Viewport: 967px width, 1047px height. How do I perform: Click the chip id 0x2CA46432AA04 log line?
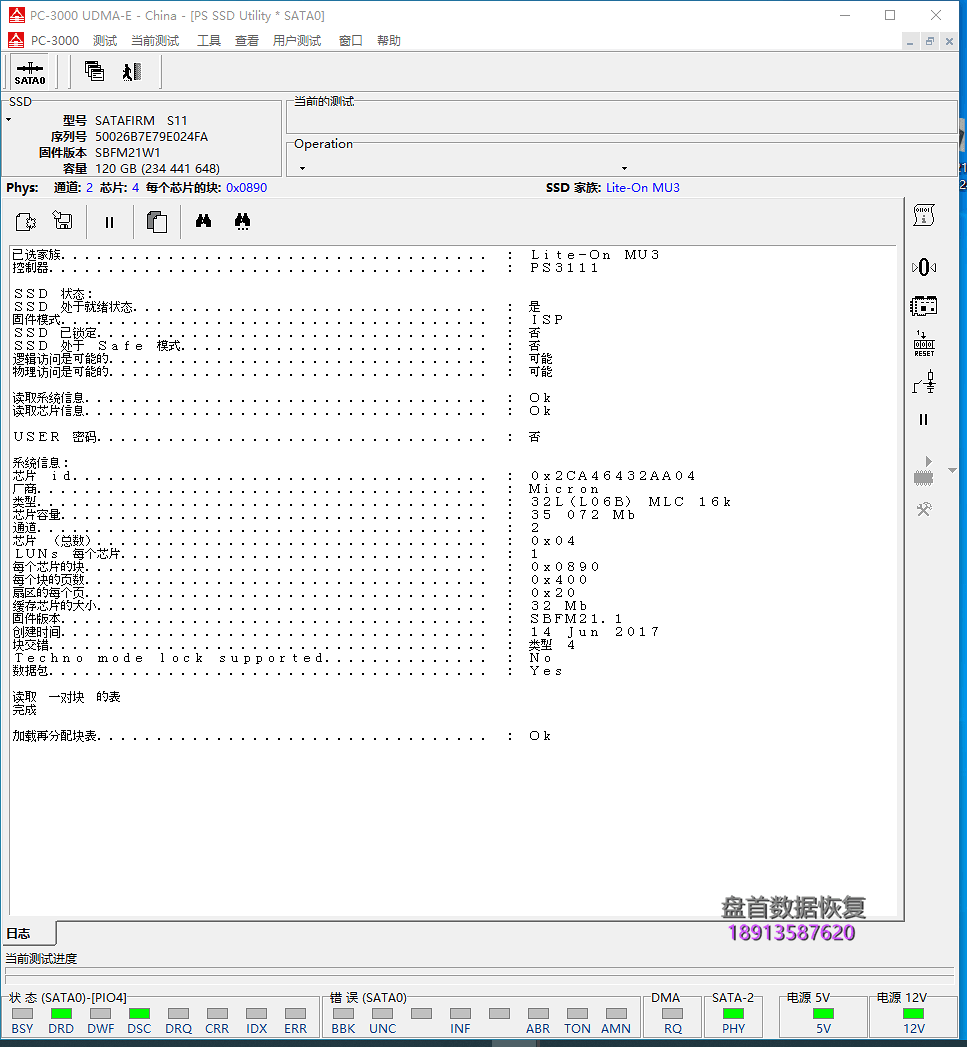(x=354, y=476)
